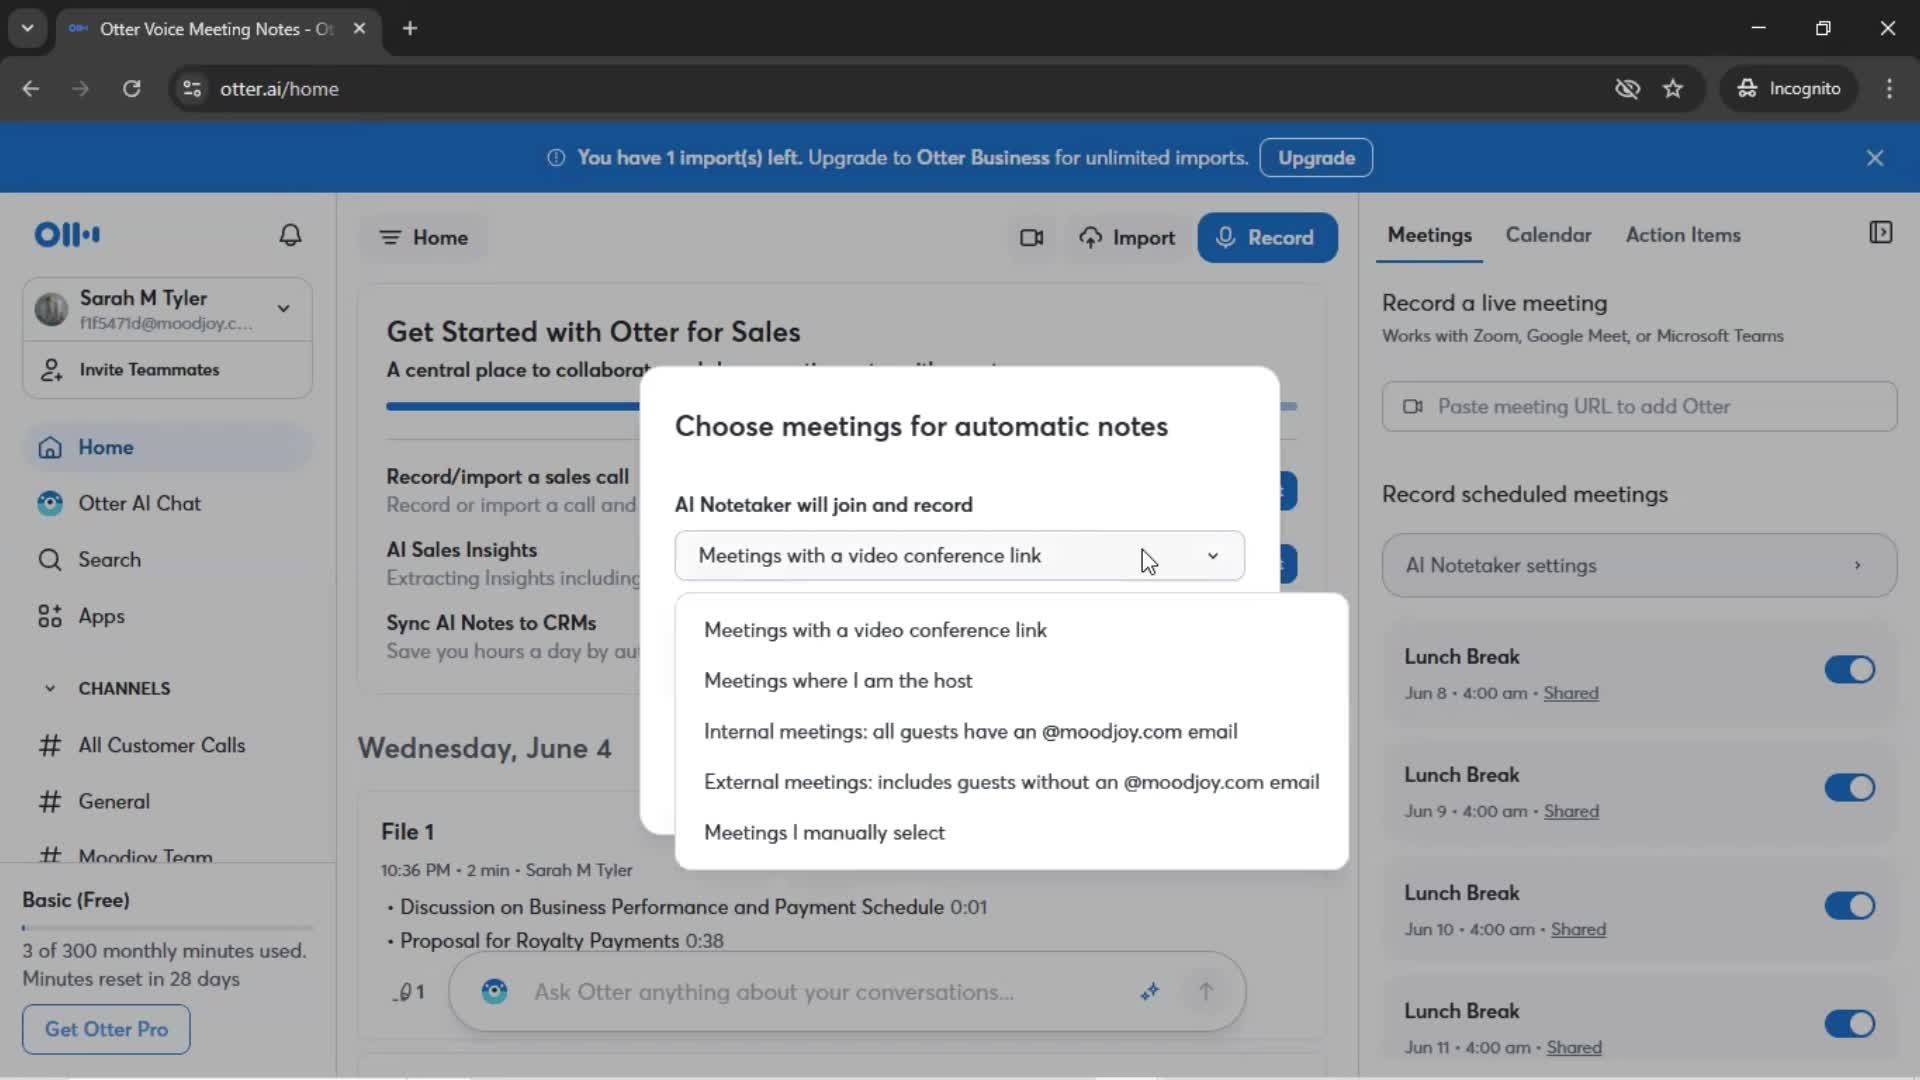Click the Incognito indicator
Image resolution: width=1920 pixels, height=1080 pixels.
click(x=1789, y=89)
